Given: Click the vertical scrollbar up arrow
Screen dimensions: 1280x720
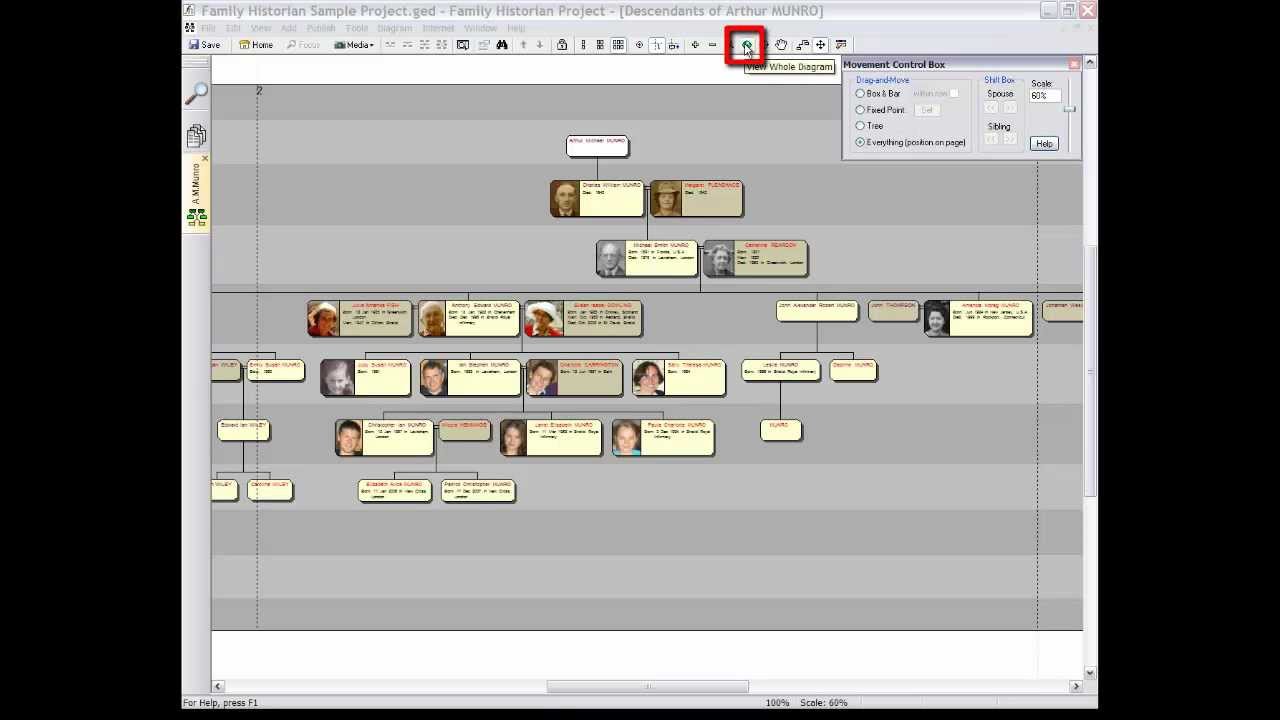Looking at the screenshot, I should coord(1090,63).
